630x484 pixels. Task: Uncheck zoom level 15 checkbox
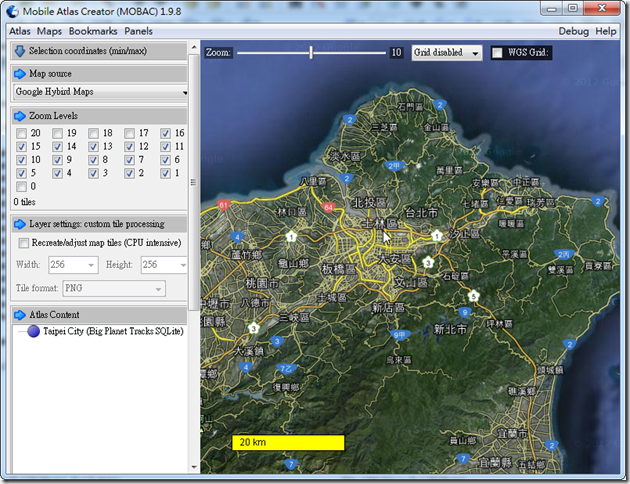(22, 147)
